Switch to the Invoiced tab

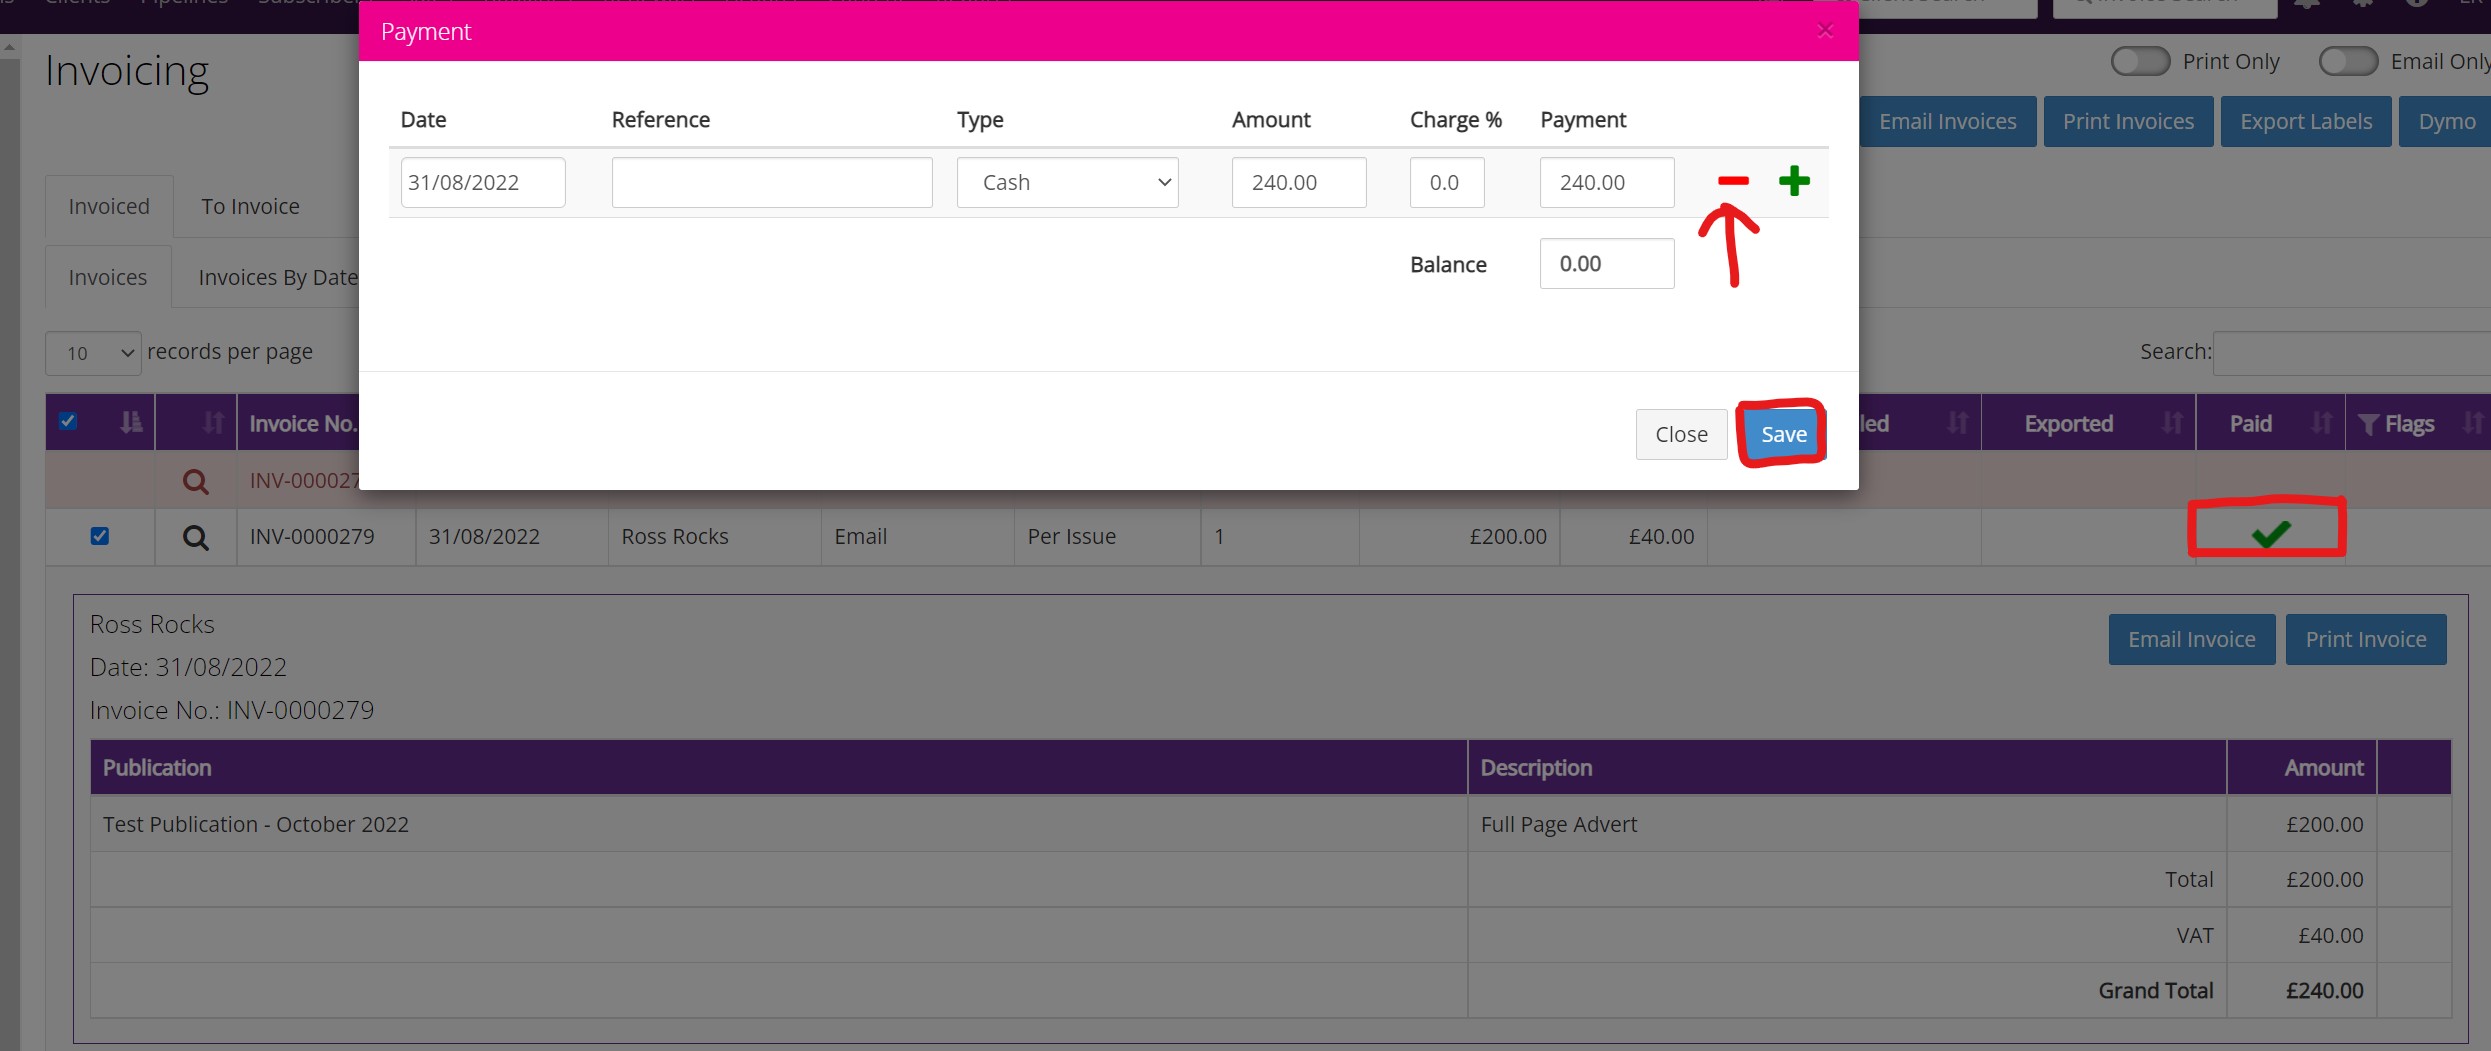coord(109,206)
